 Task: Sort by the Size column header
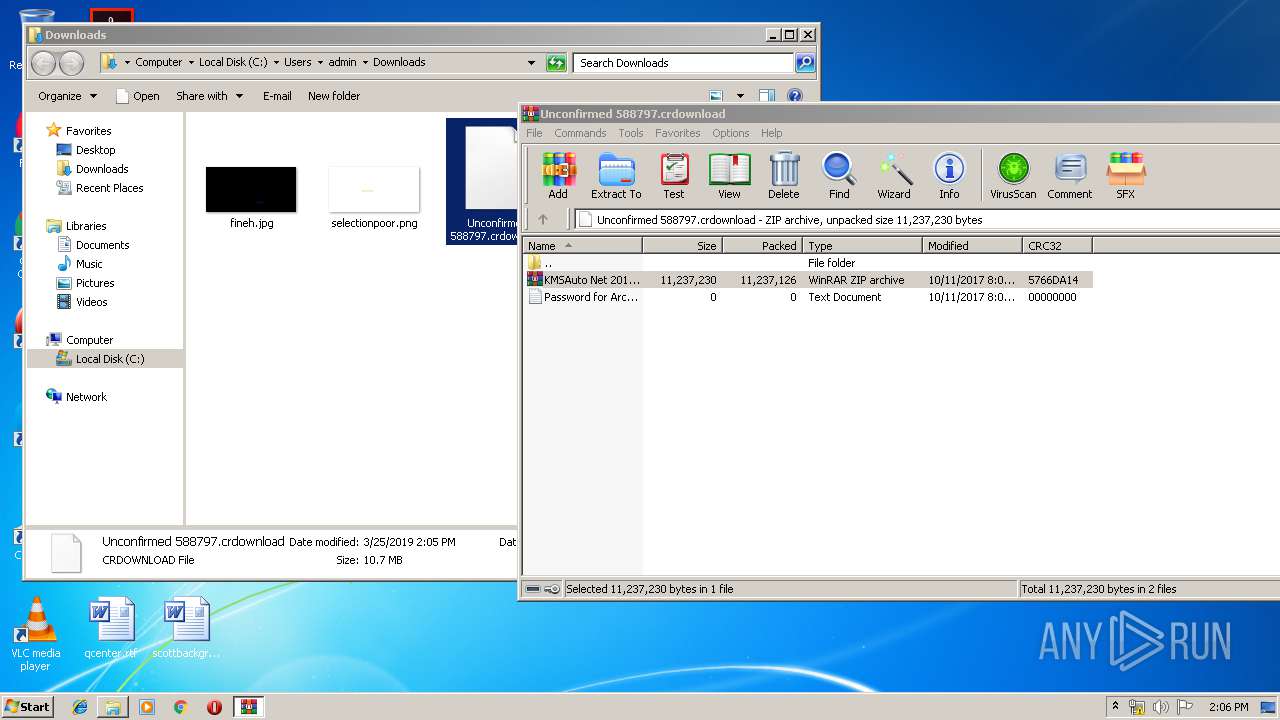click(x=682, y=246)
